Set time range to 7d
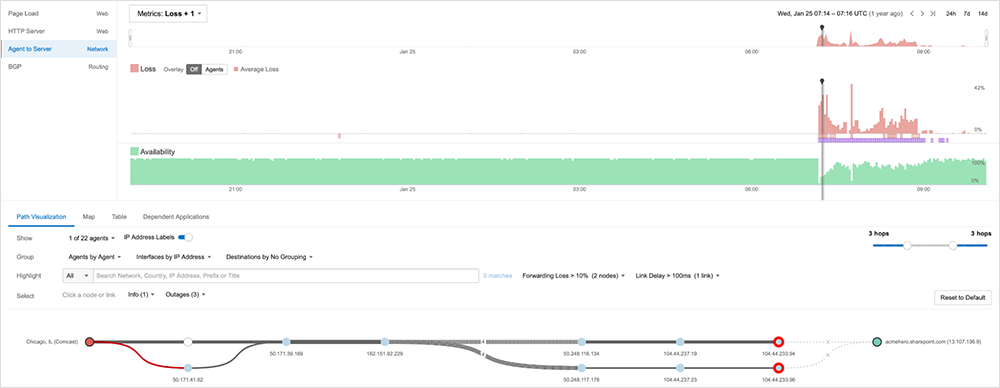The width and height of the screenshot is (1000, 388). tap(967, 13)
